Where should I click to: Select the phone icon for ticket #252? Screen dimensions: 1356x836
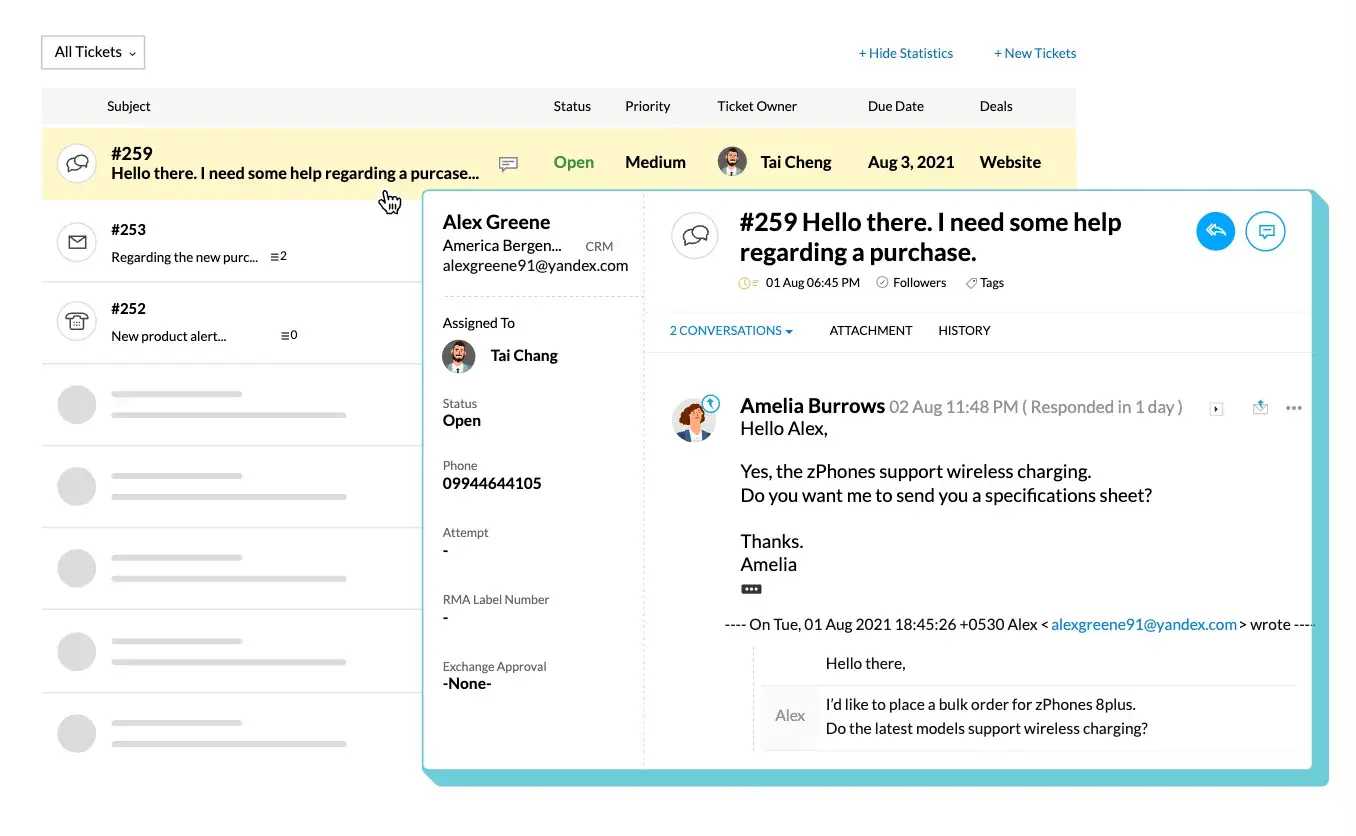click(77, 320)
